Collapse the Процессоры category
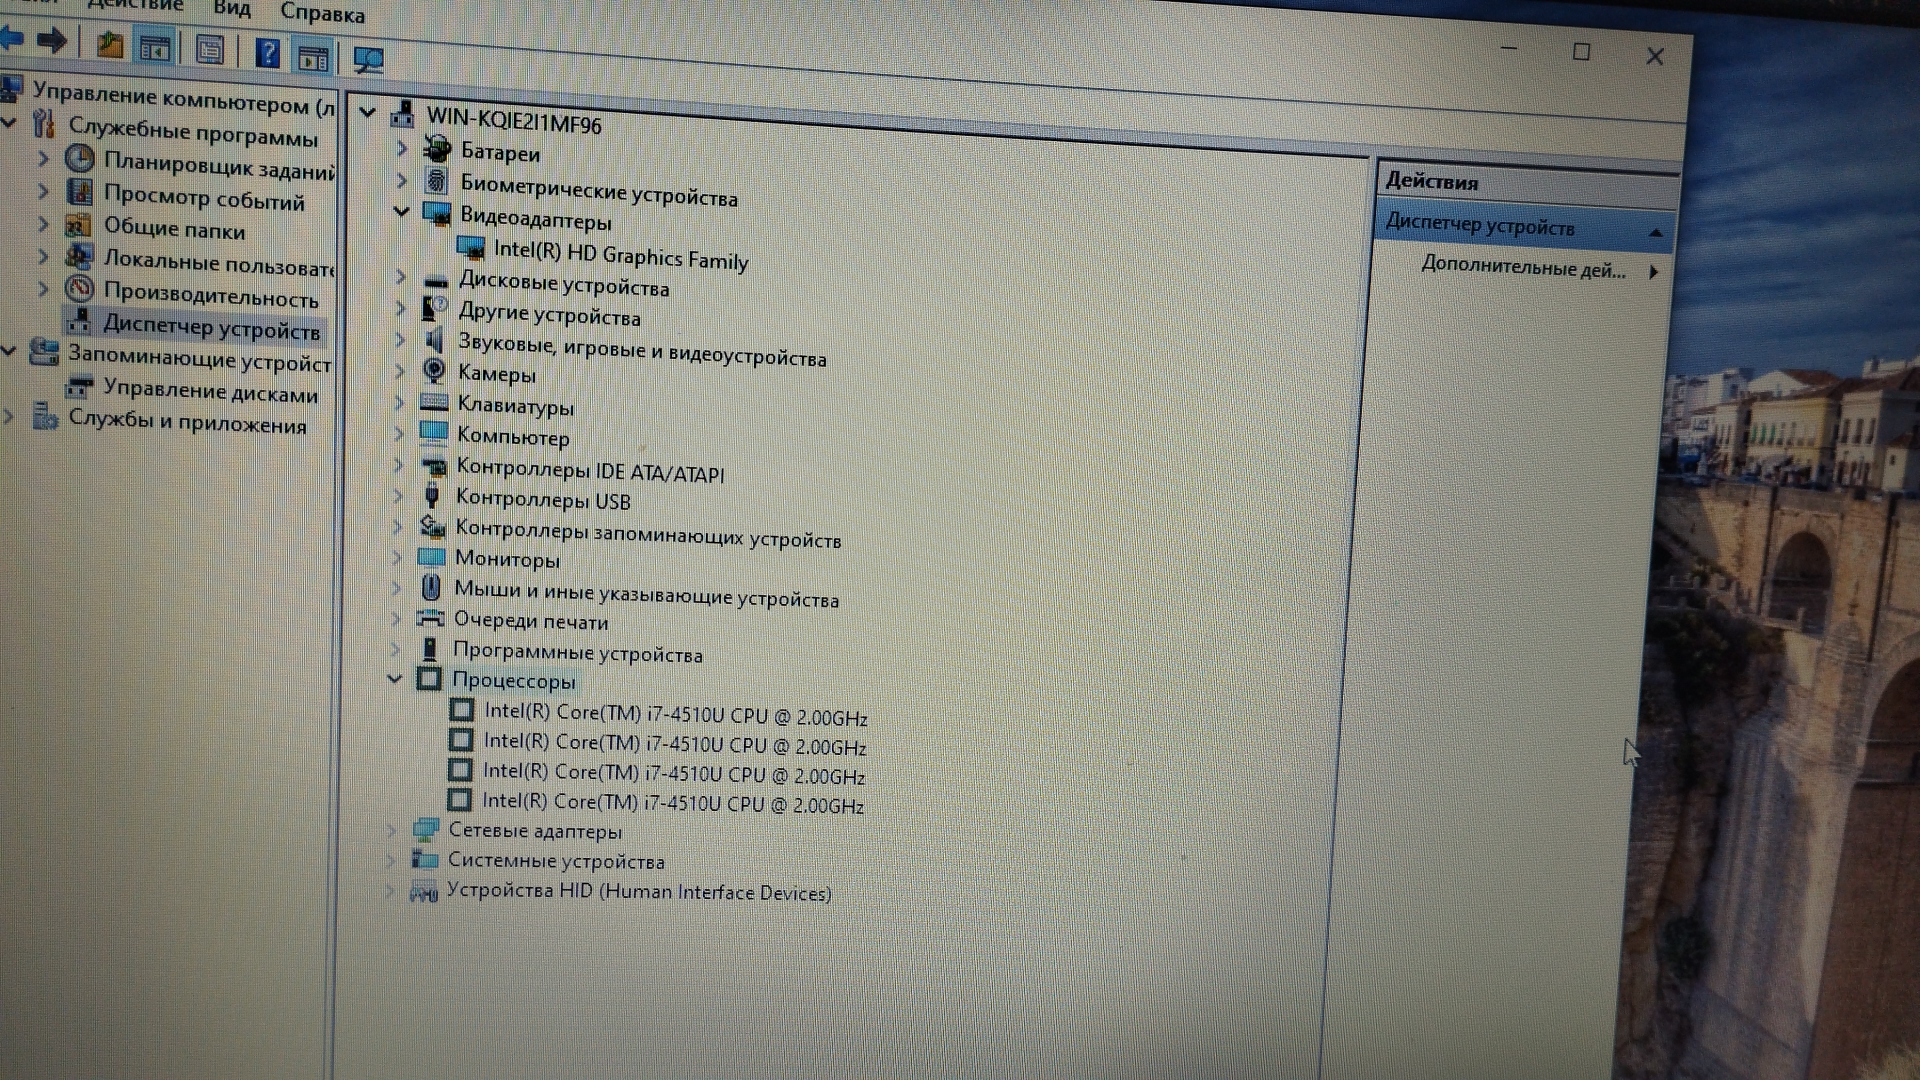1920x1080 pixels. 395,679
